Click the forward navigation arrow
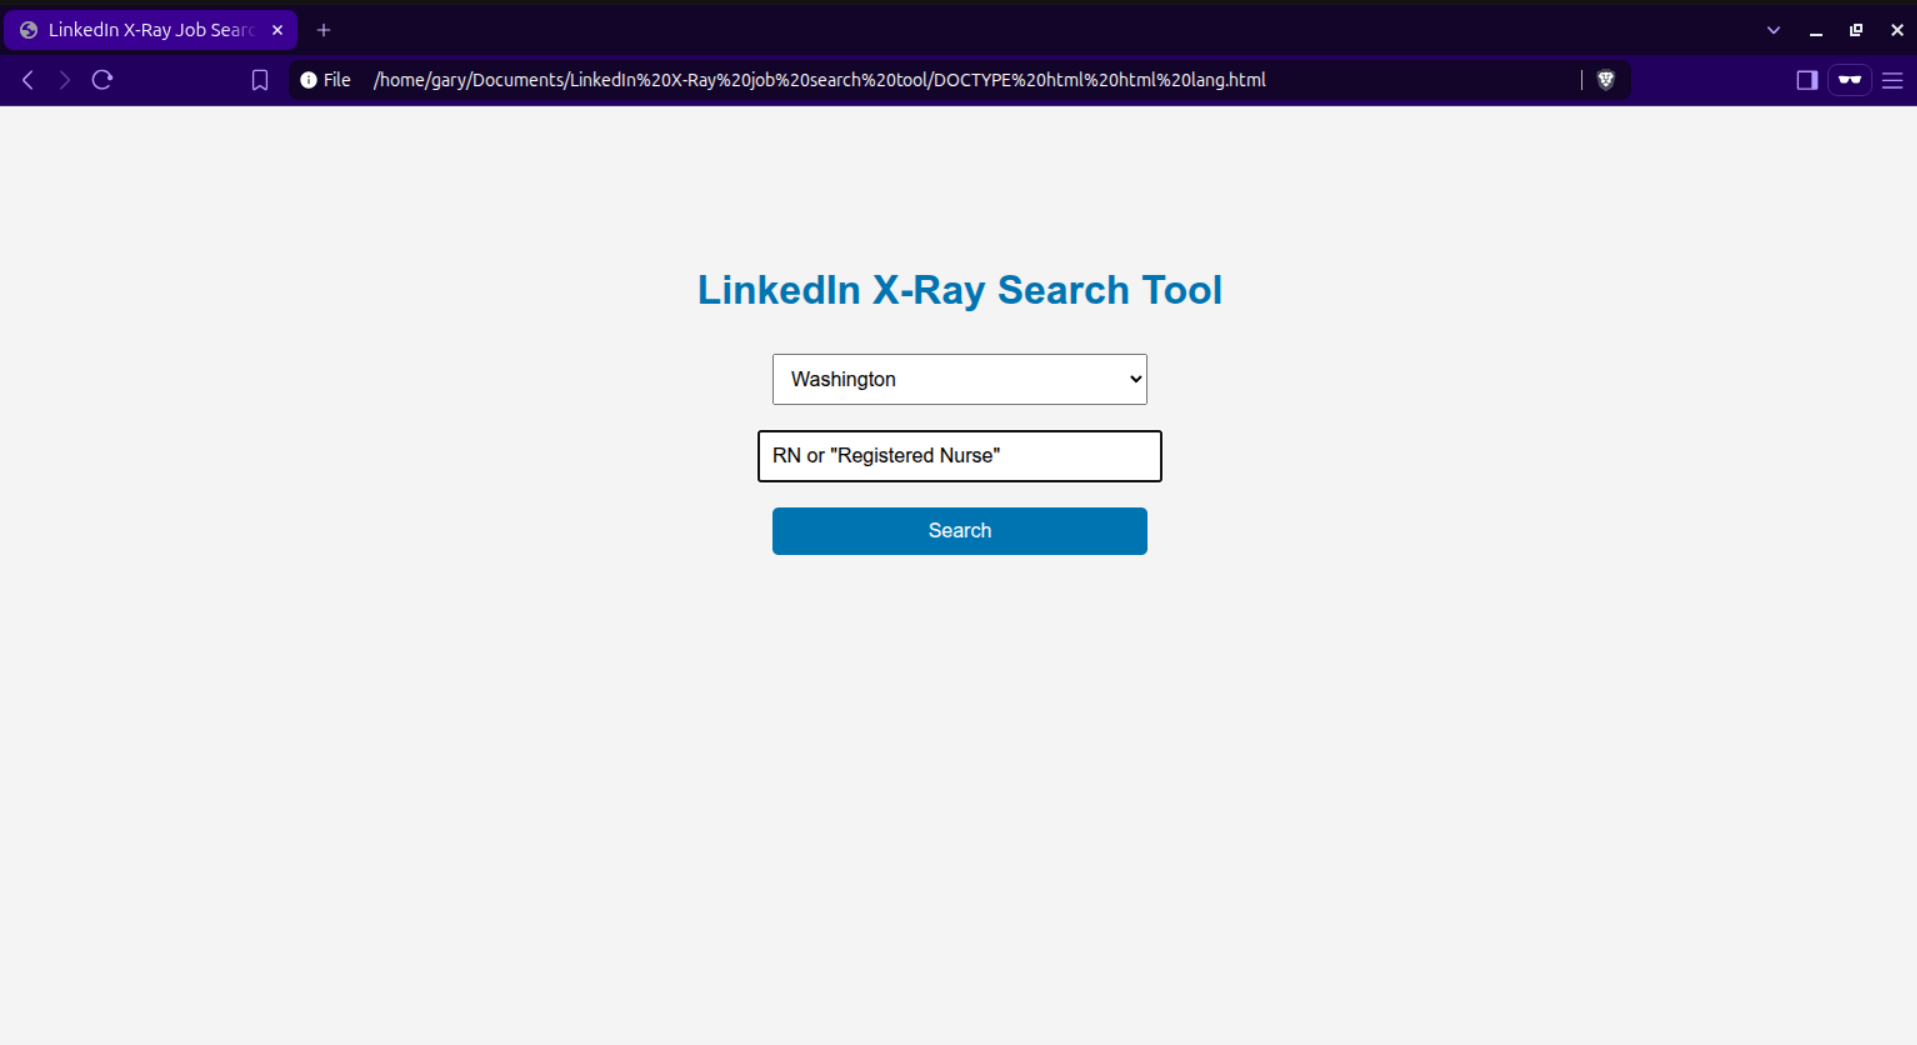Screen dimensions: 1917x1045 (x=64, y=80)
